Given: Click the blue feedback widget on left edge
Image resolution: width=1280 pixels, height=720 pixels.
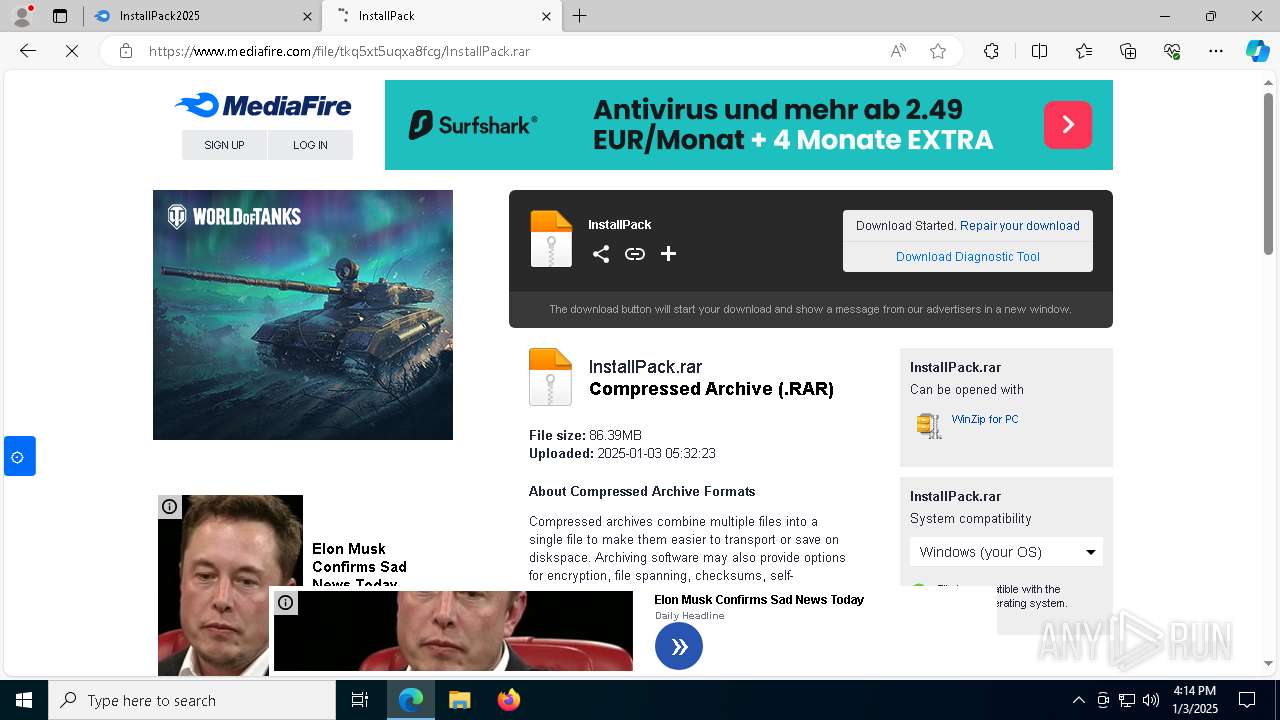Looking at the screenshot, I should (19, 456).
